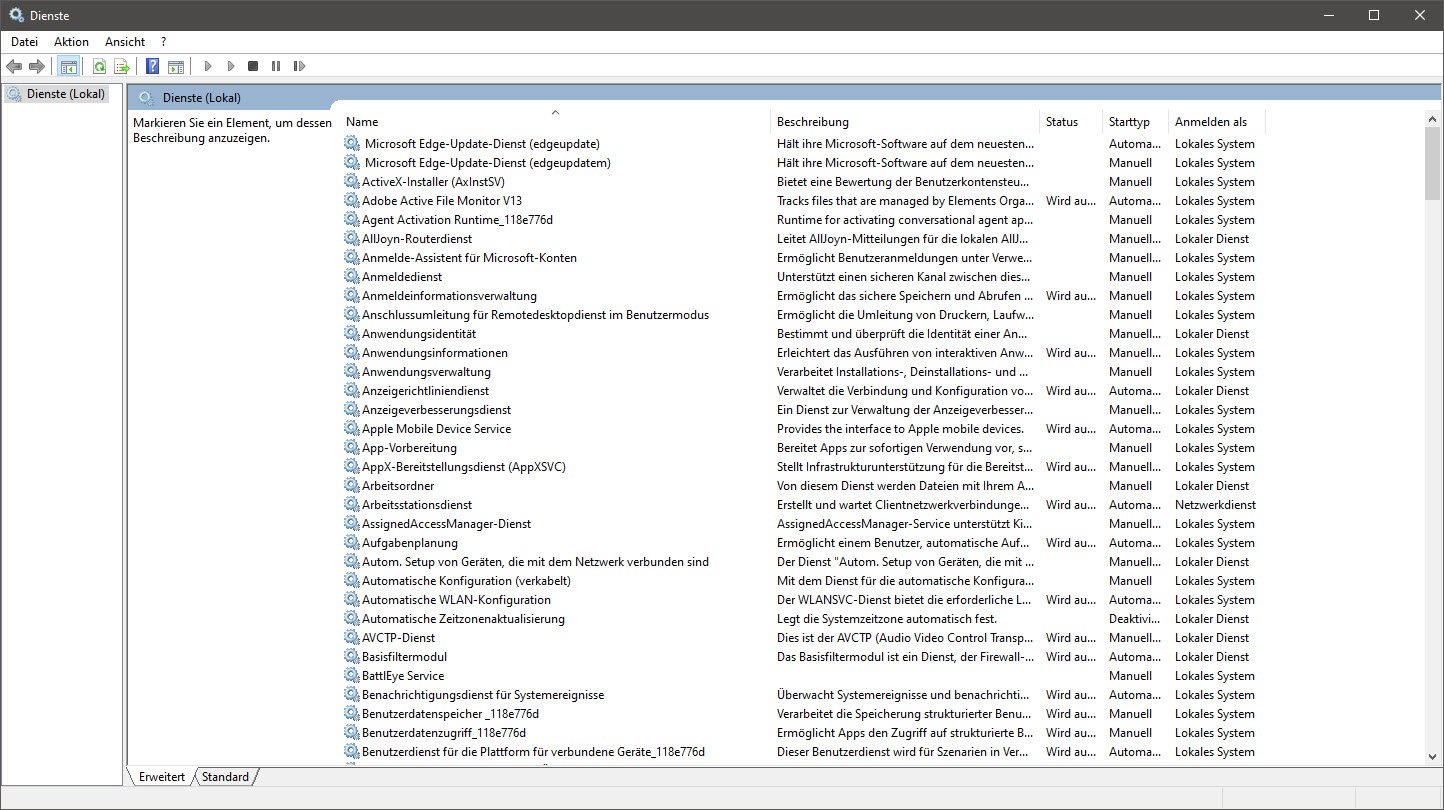Toggle the console tree show/hide icon
The height and width of the screenshot is (810, 1444).
[x=68, y=66]
